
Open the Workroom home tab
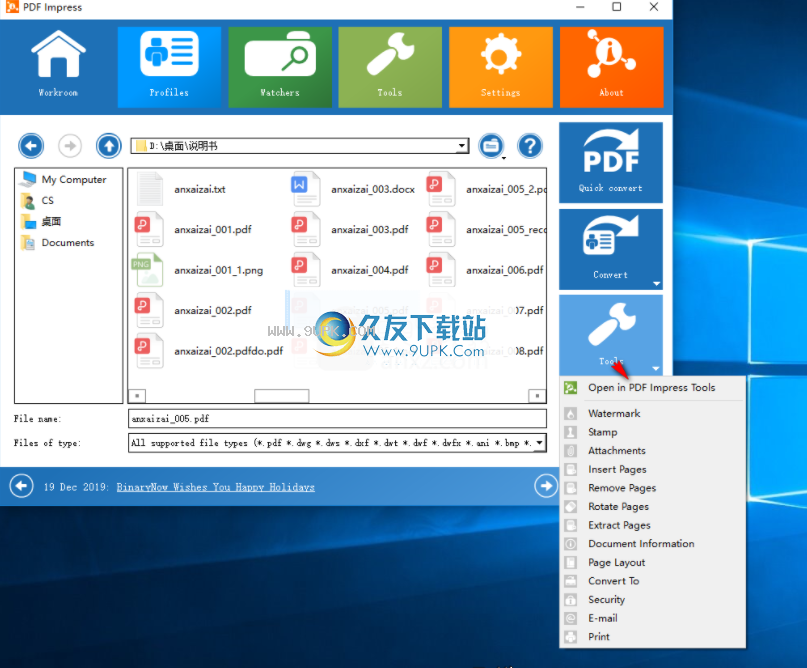(x=59, y=67)
